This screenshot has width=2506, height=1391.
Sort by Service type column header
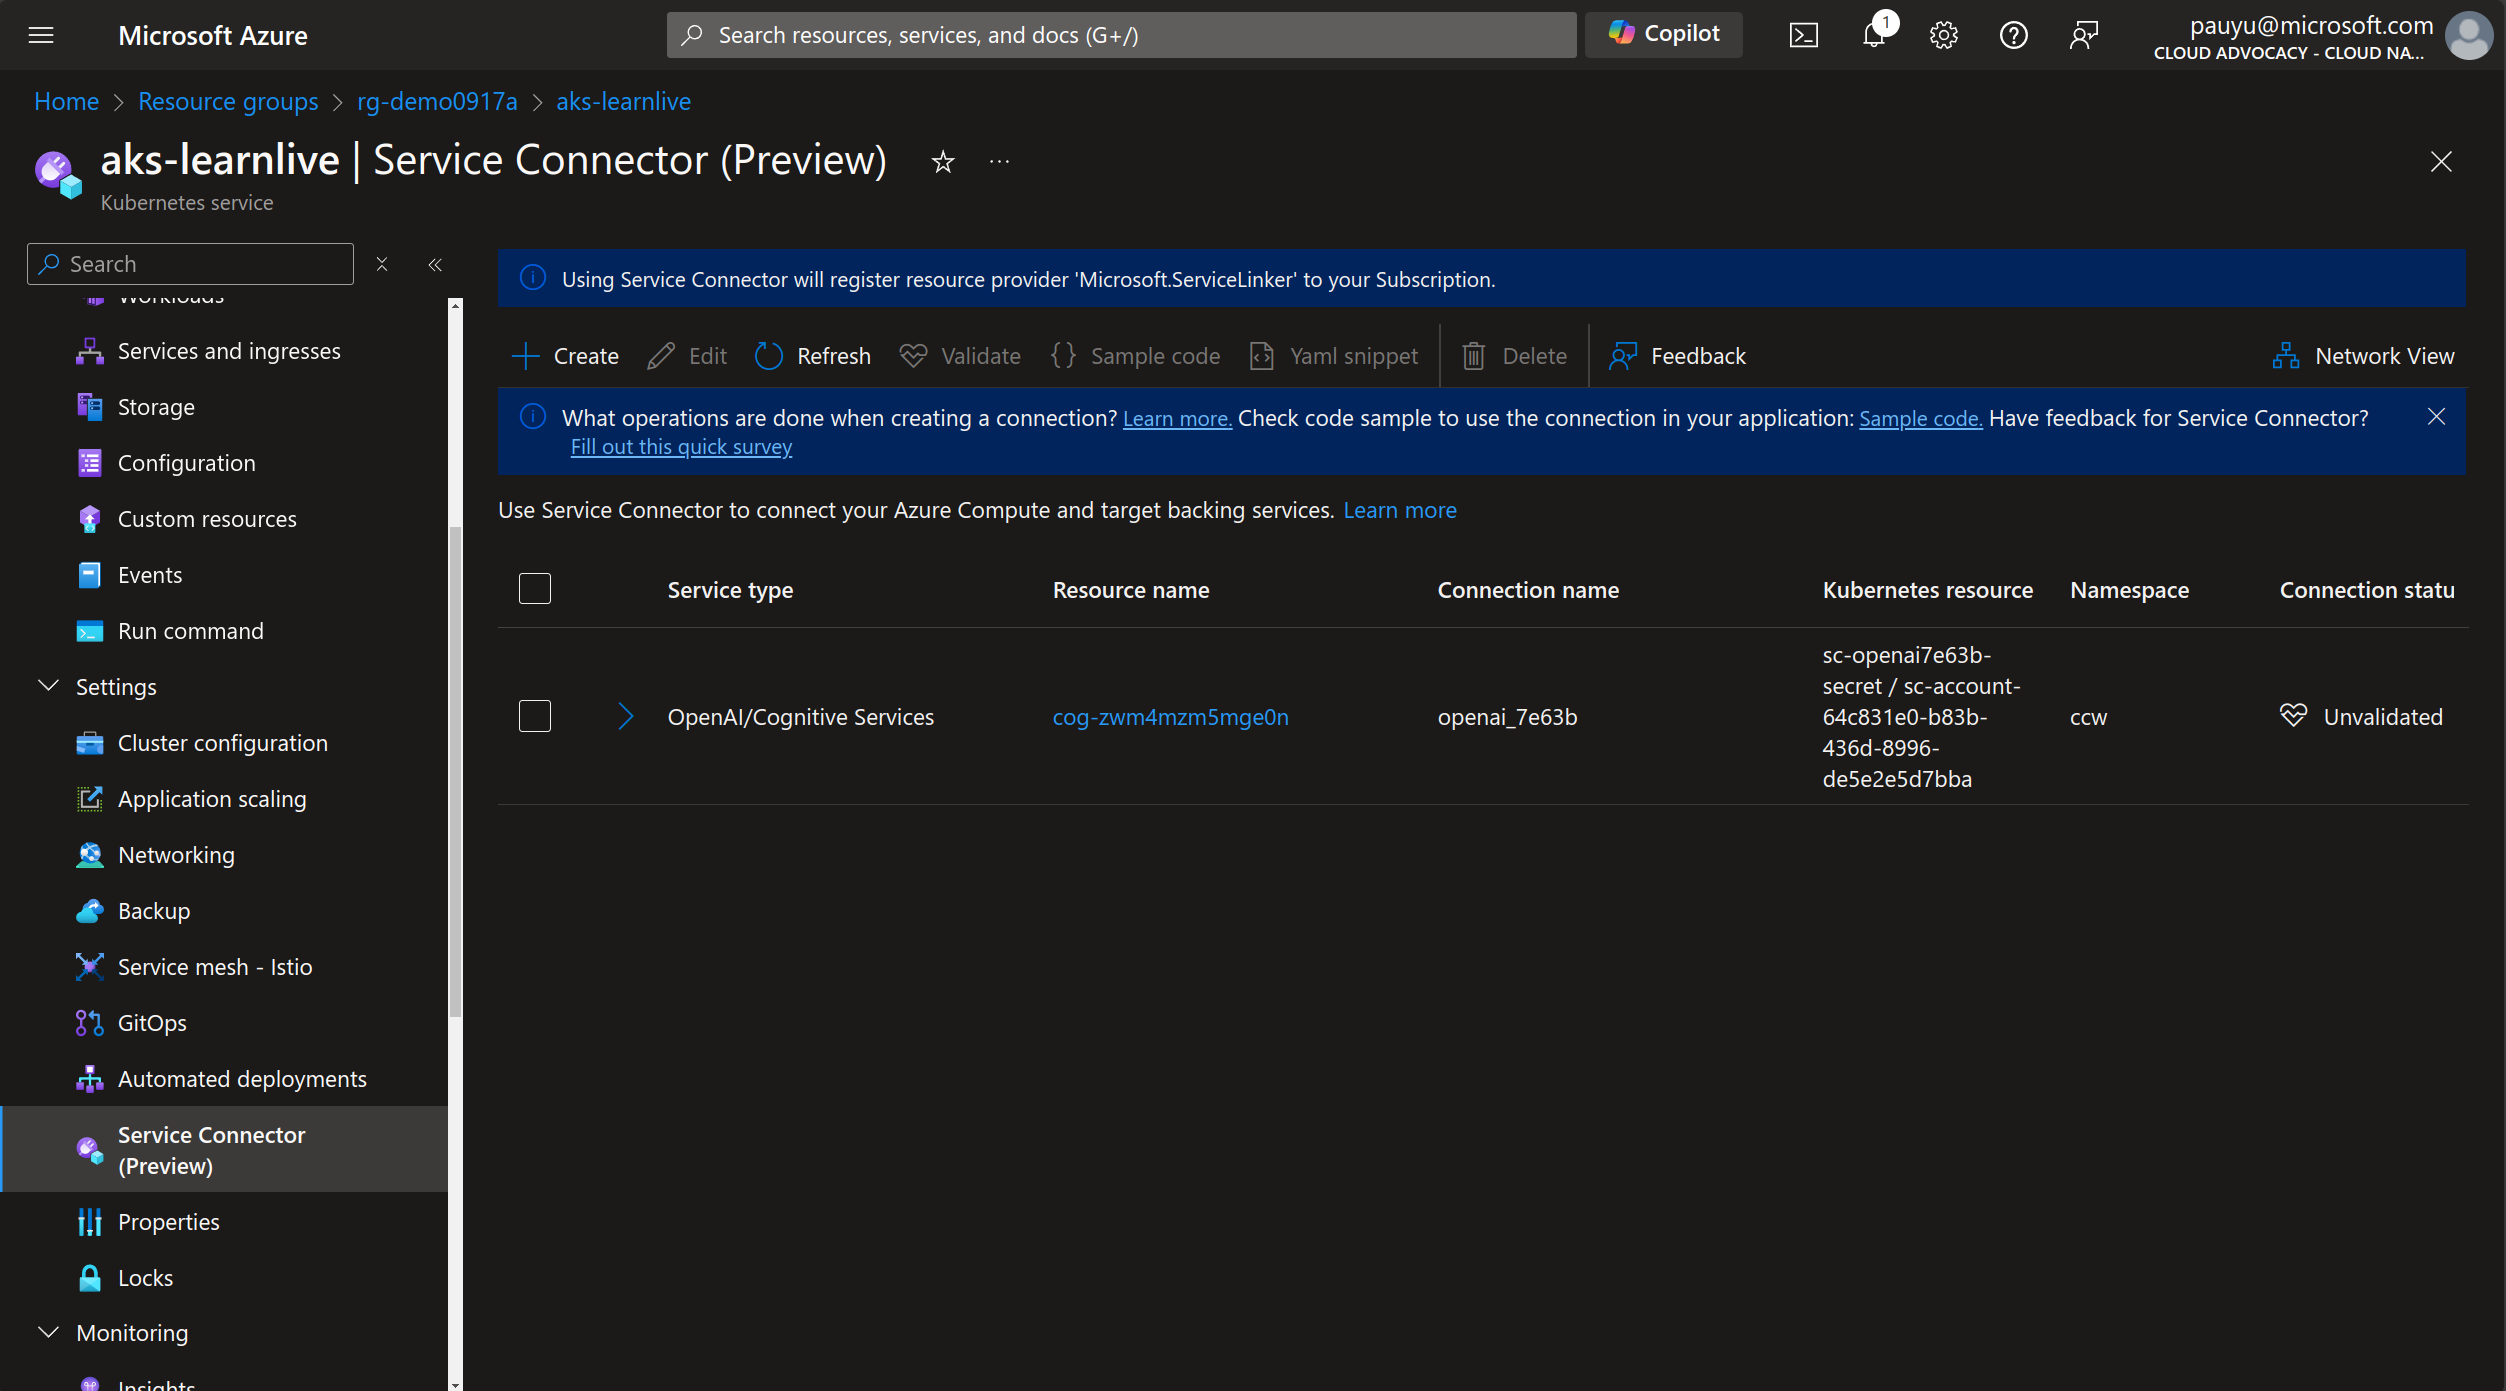[x=730, y=590]
